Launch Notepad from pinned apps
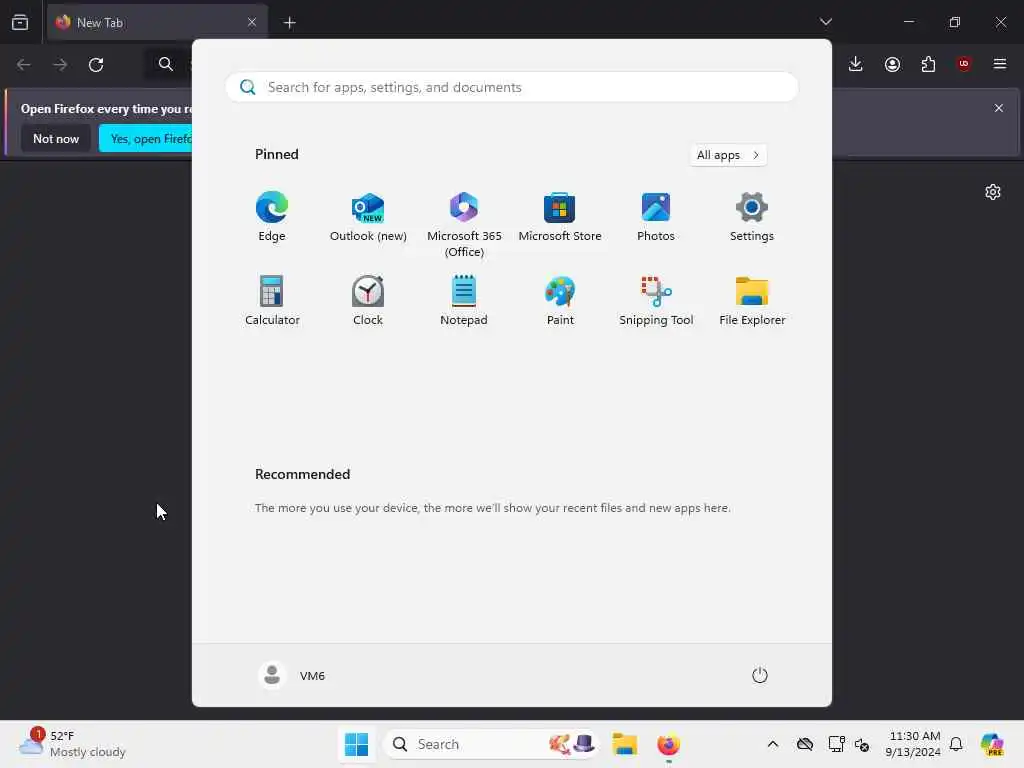1024x768 pixels. click(464, 301)
